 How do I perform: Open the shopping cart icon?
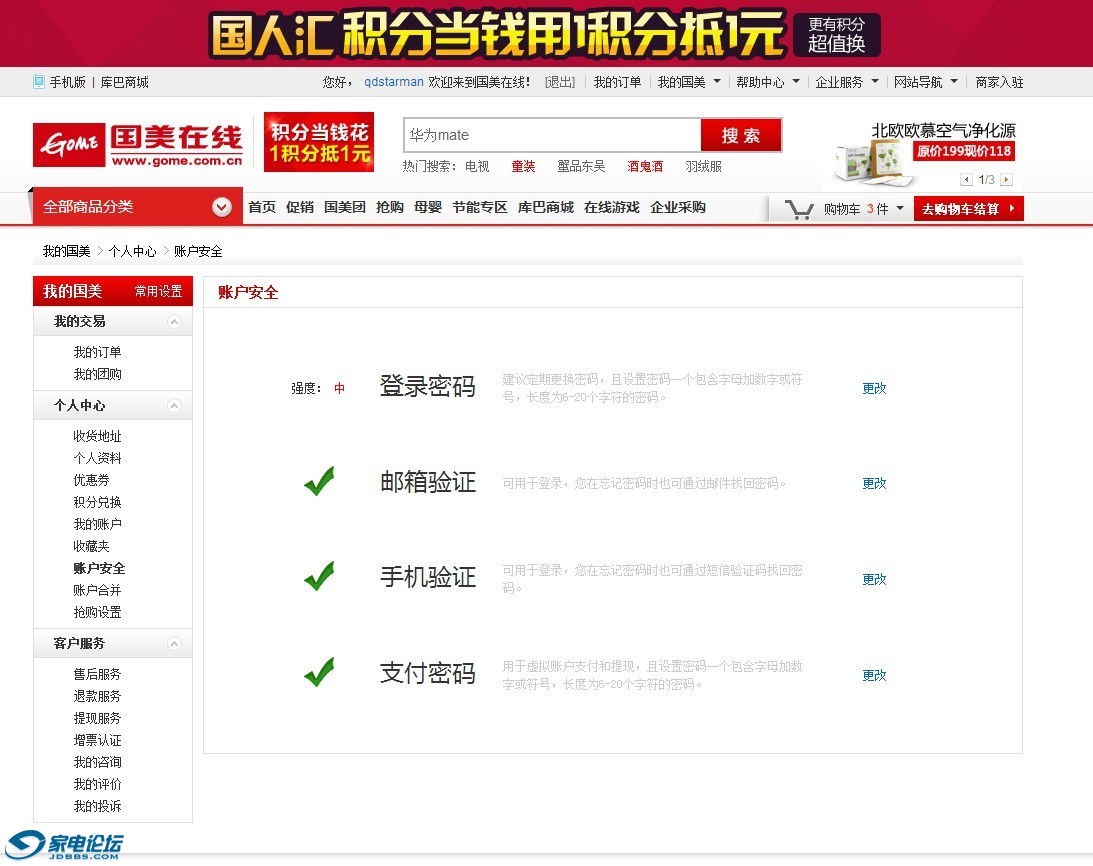pos(799,208)
